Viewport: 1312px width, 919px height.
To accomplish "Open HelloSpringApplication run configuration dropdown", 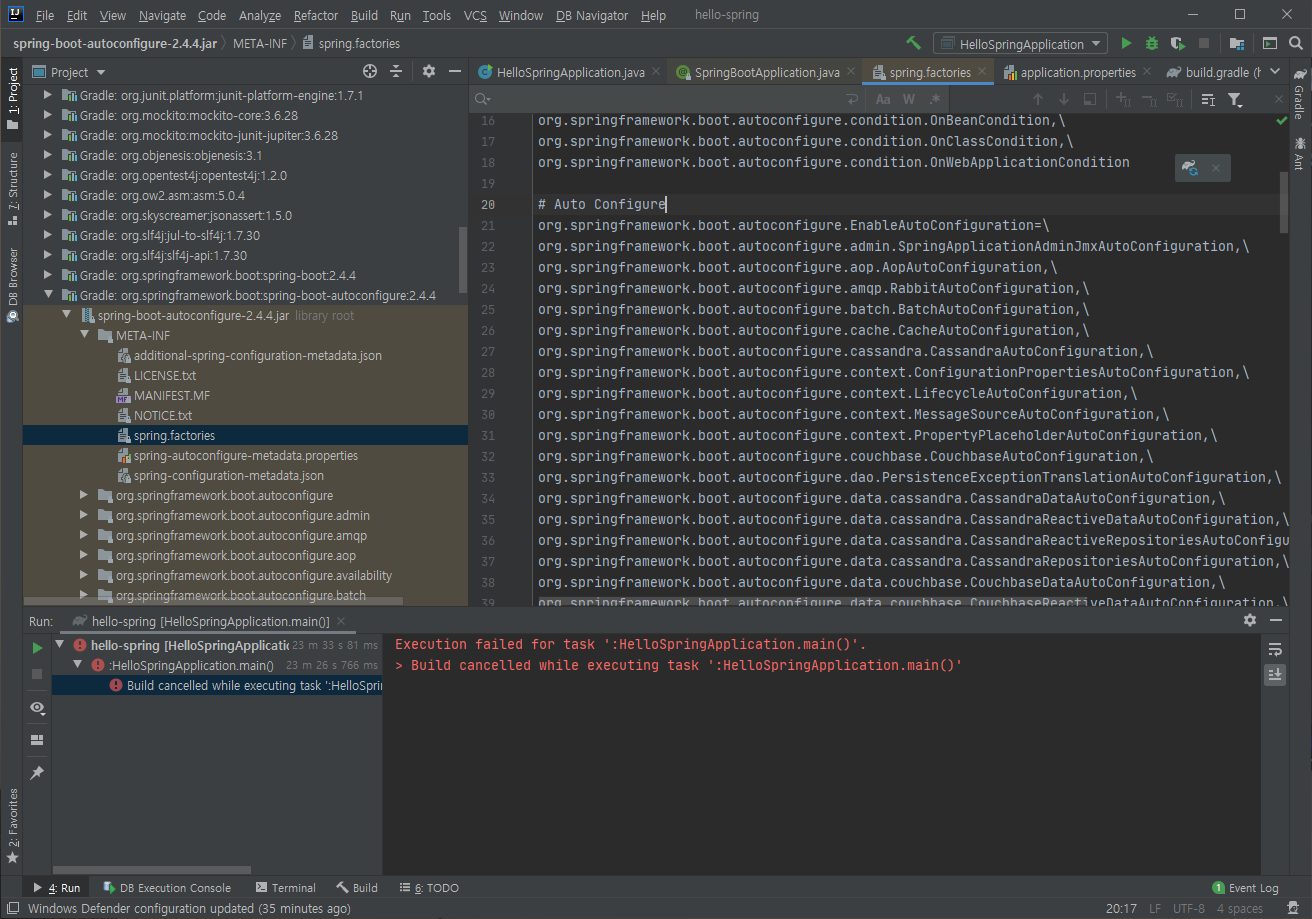I will pos(1020,43).
